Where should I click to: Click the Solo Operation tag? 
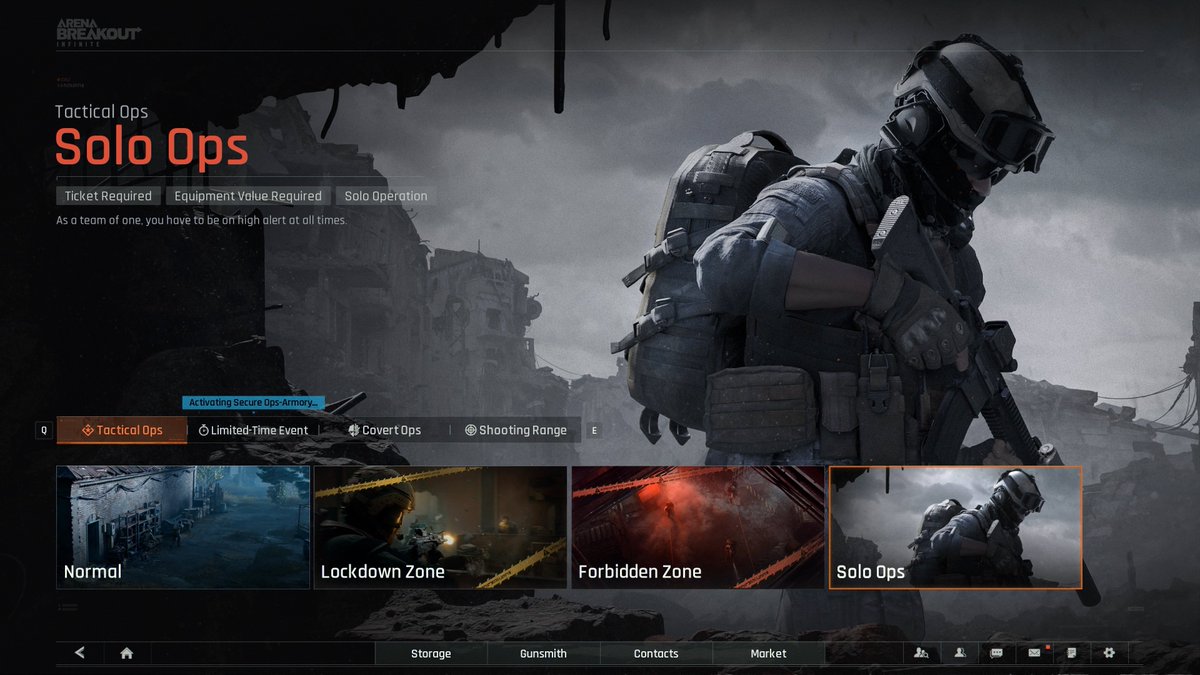coord(386,196)
